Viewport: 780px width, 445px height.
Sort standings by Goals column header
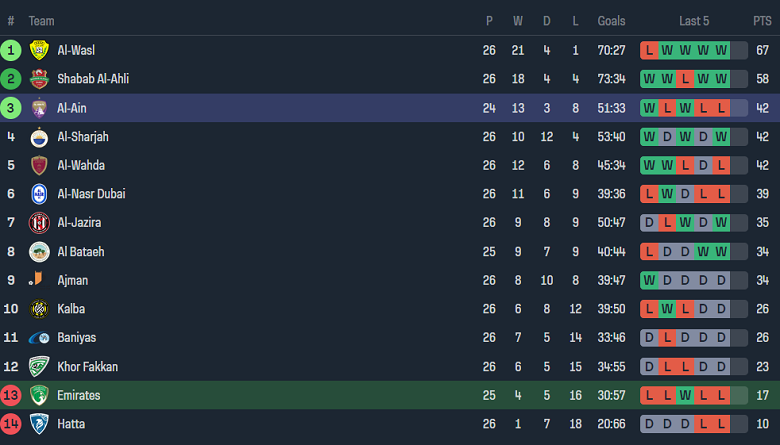coord(611,21)
